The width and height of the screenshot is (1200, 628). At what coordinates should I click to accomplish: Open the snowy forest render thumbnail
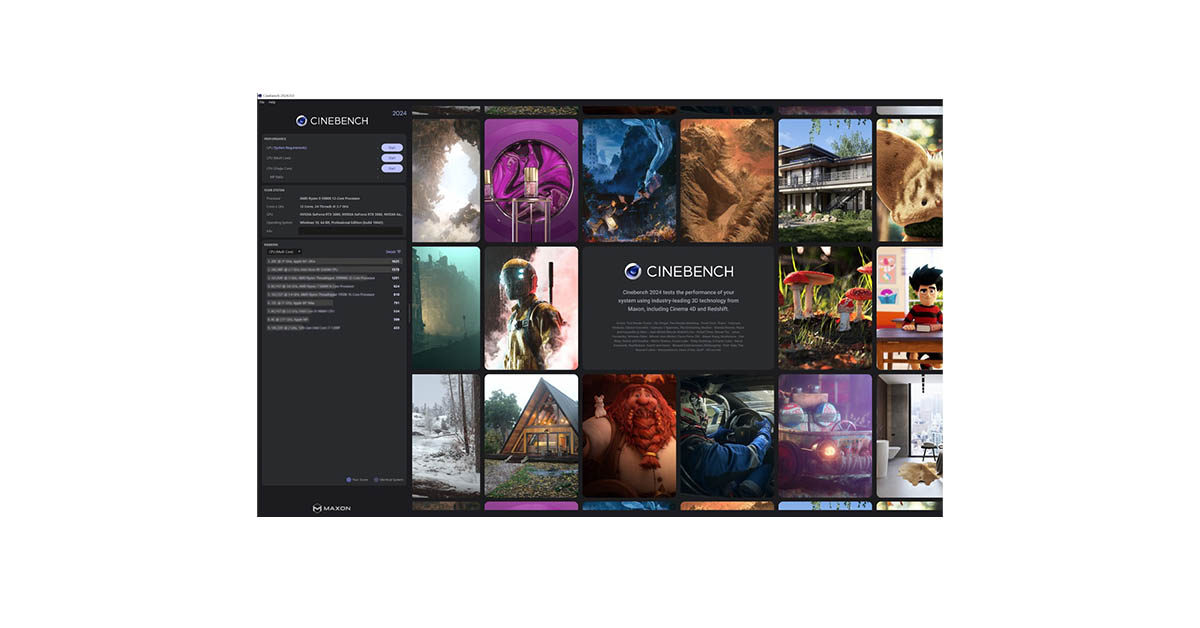click(x=446, y=436)
